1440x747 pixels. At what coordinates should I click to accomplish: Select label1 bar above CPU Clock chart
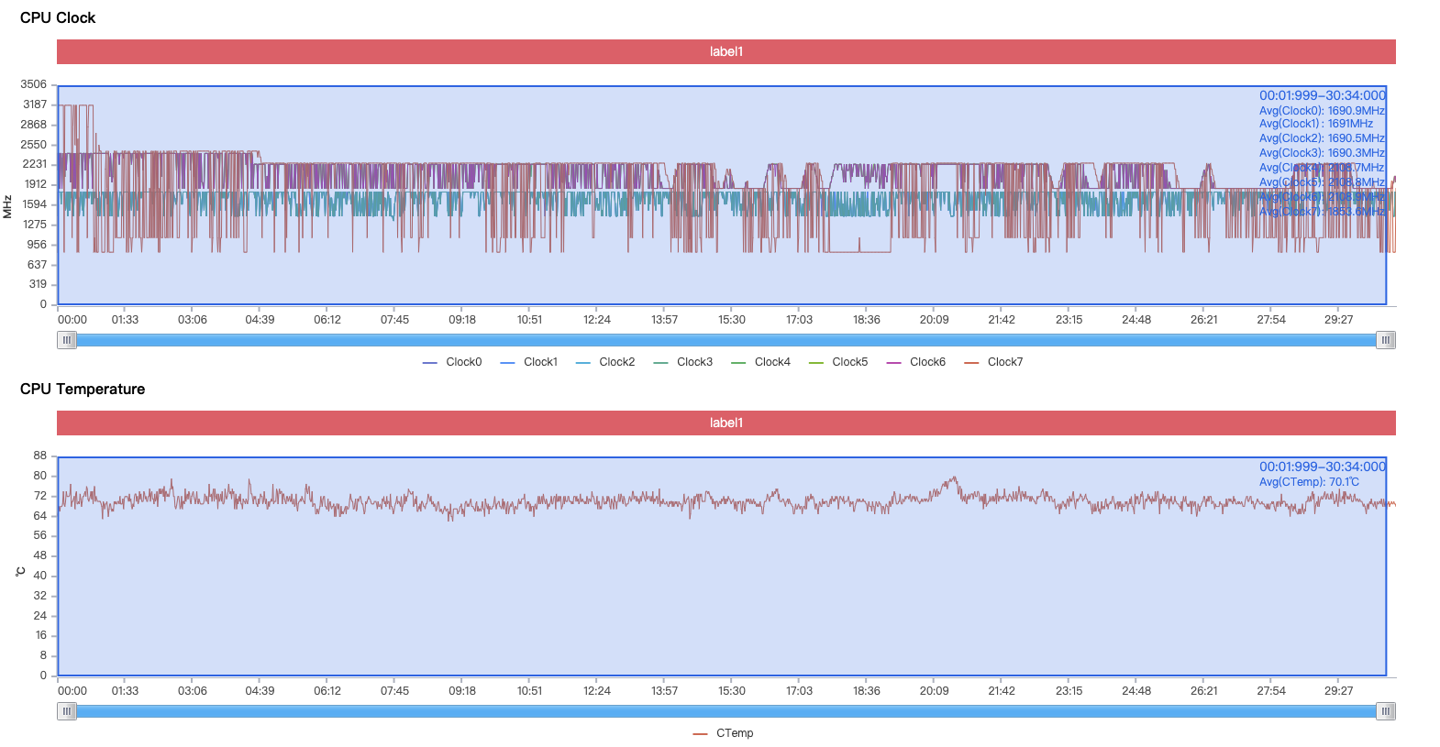pyautogui.click(x=726, y=52)
